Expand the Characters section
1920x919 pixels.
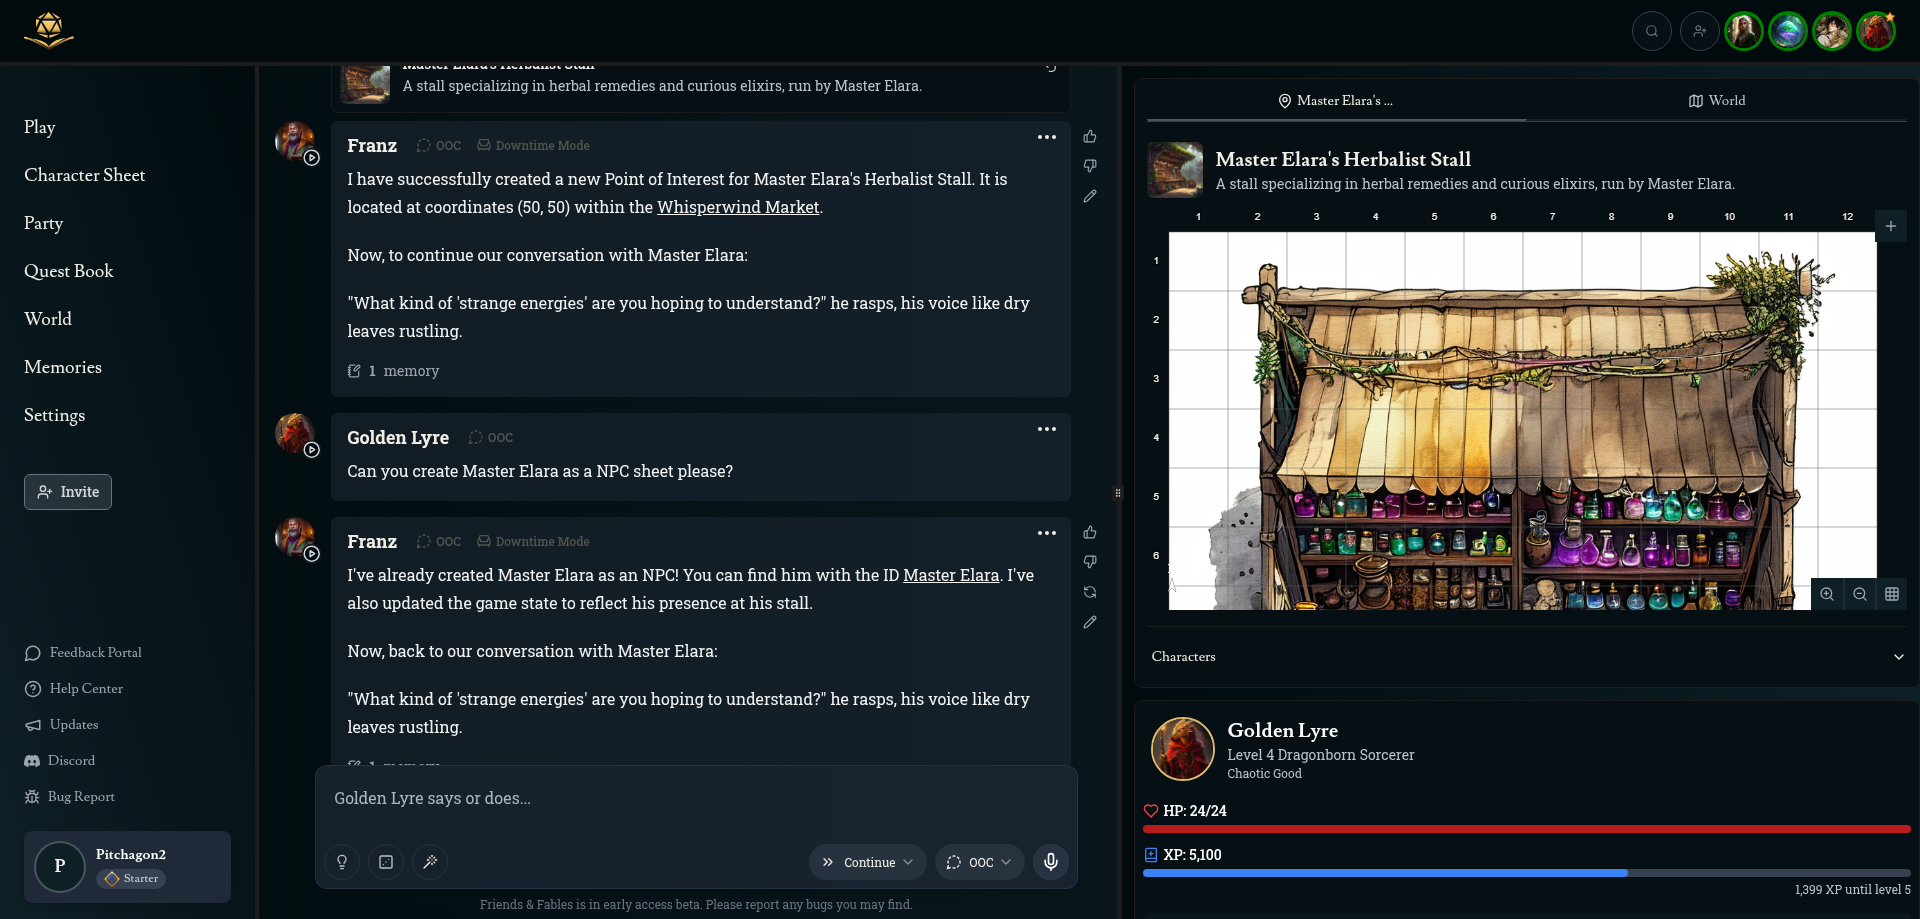(1898, 657)
